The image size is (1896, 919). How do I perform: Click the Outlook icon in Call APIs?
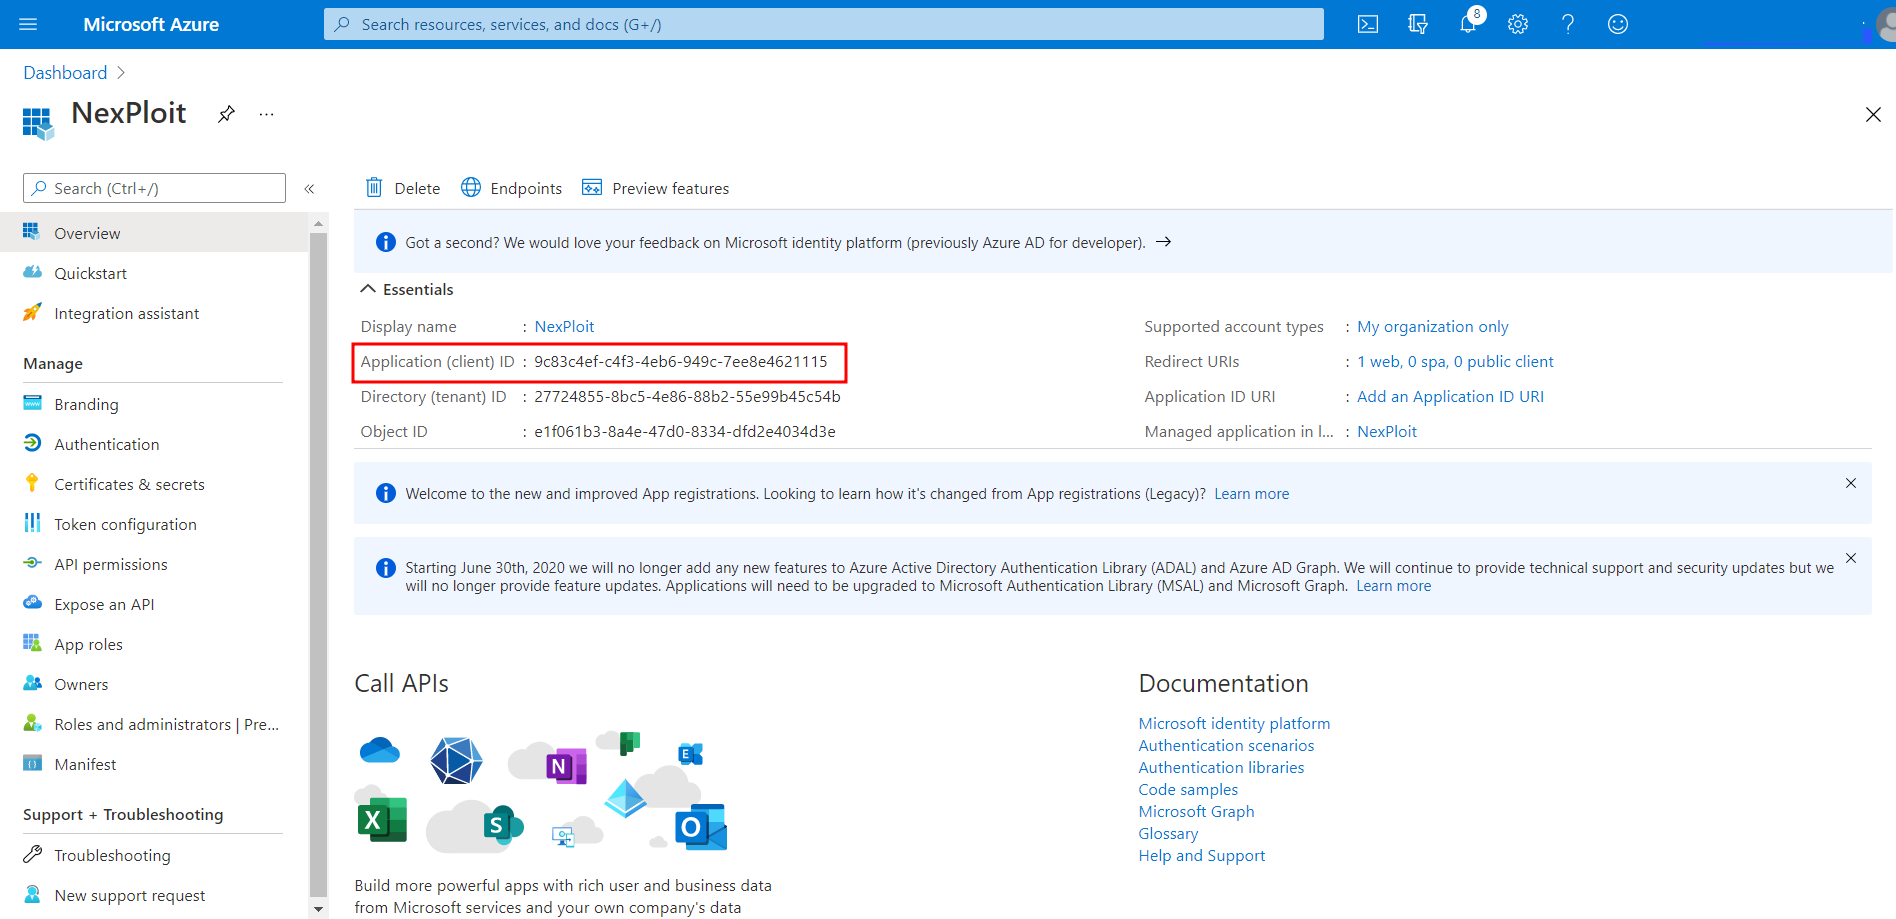tap(701, 827)
